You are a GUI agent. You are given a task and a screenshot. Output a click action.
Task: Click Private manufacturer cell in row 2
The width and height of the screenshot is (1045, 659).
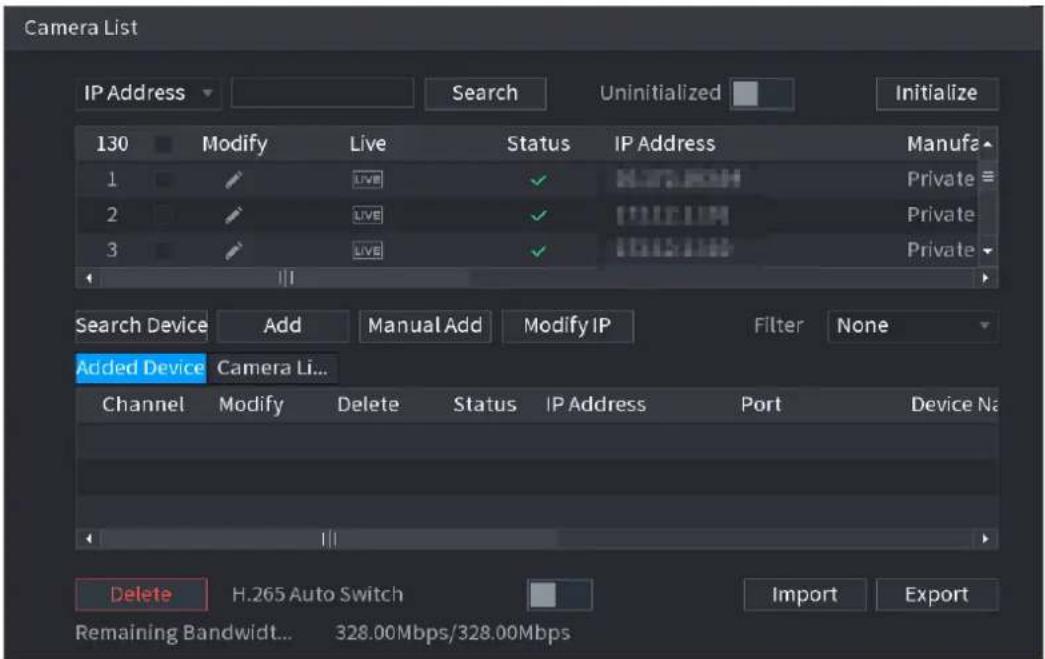[x=940, y=215]
